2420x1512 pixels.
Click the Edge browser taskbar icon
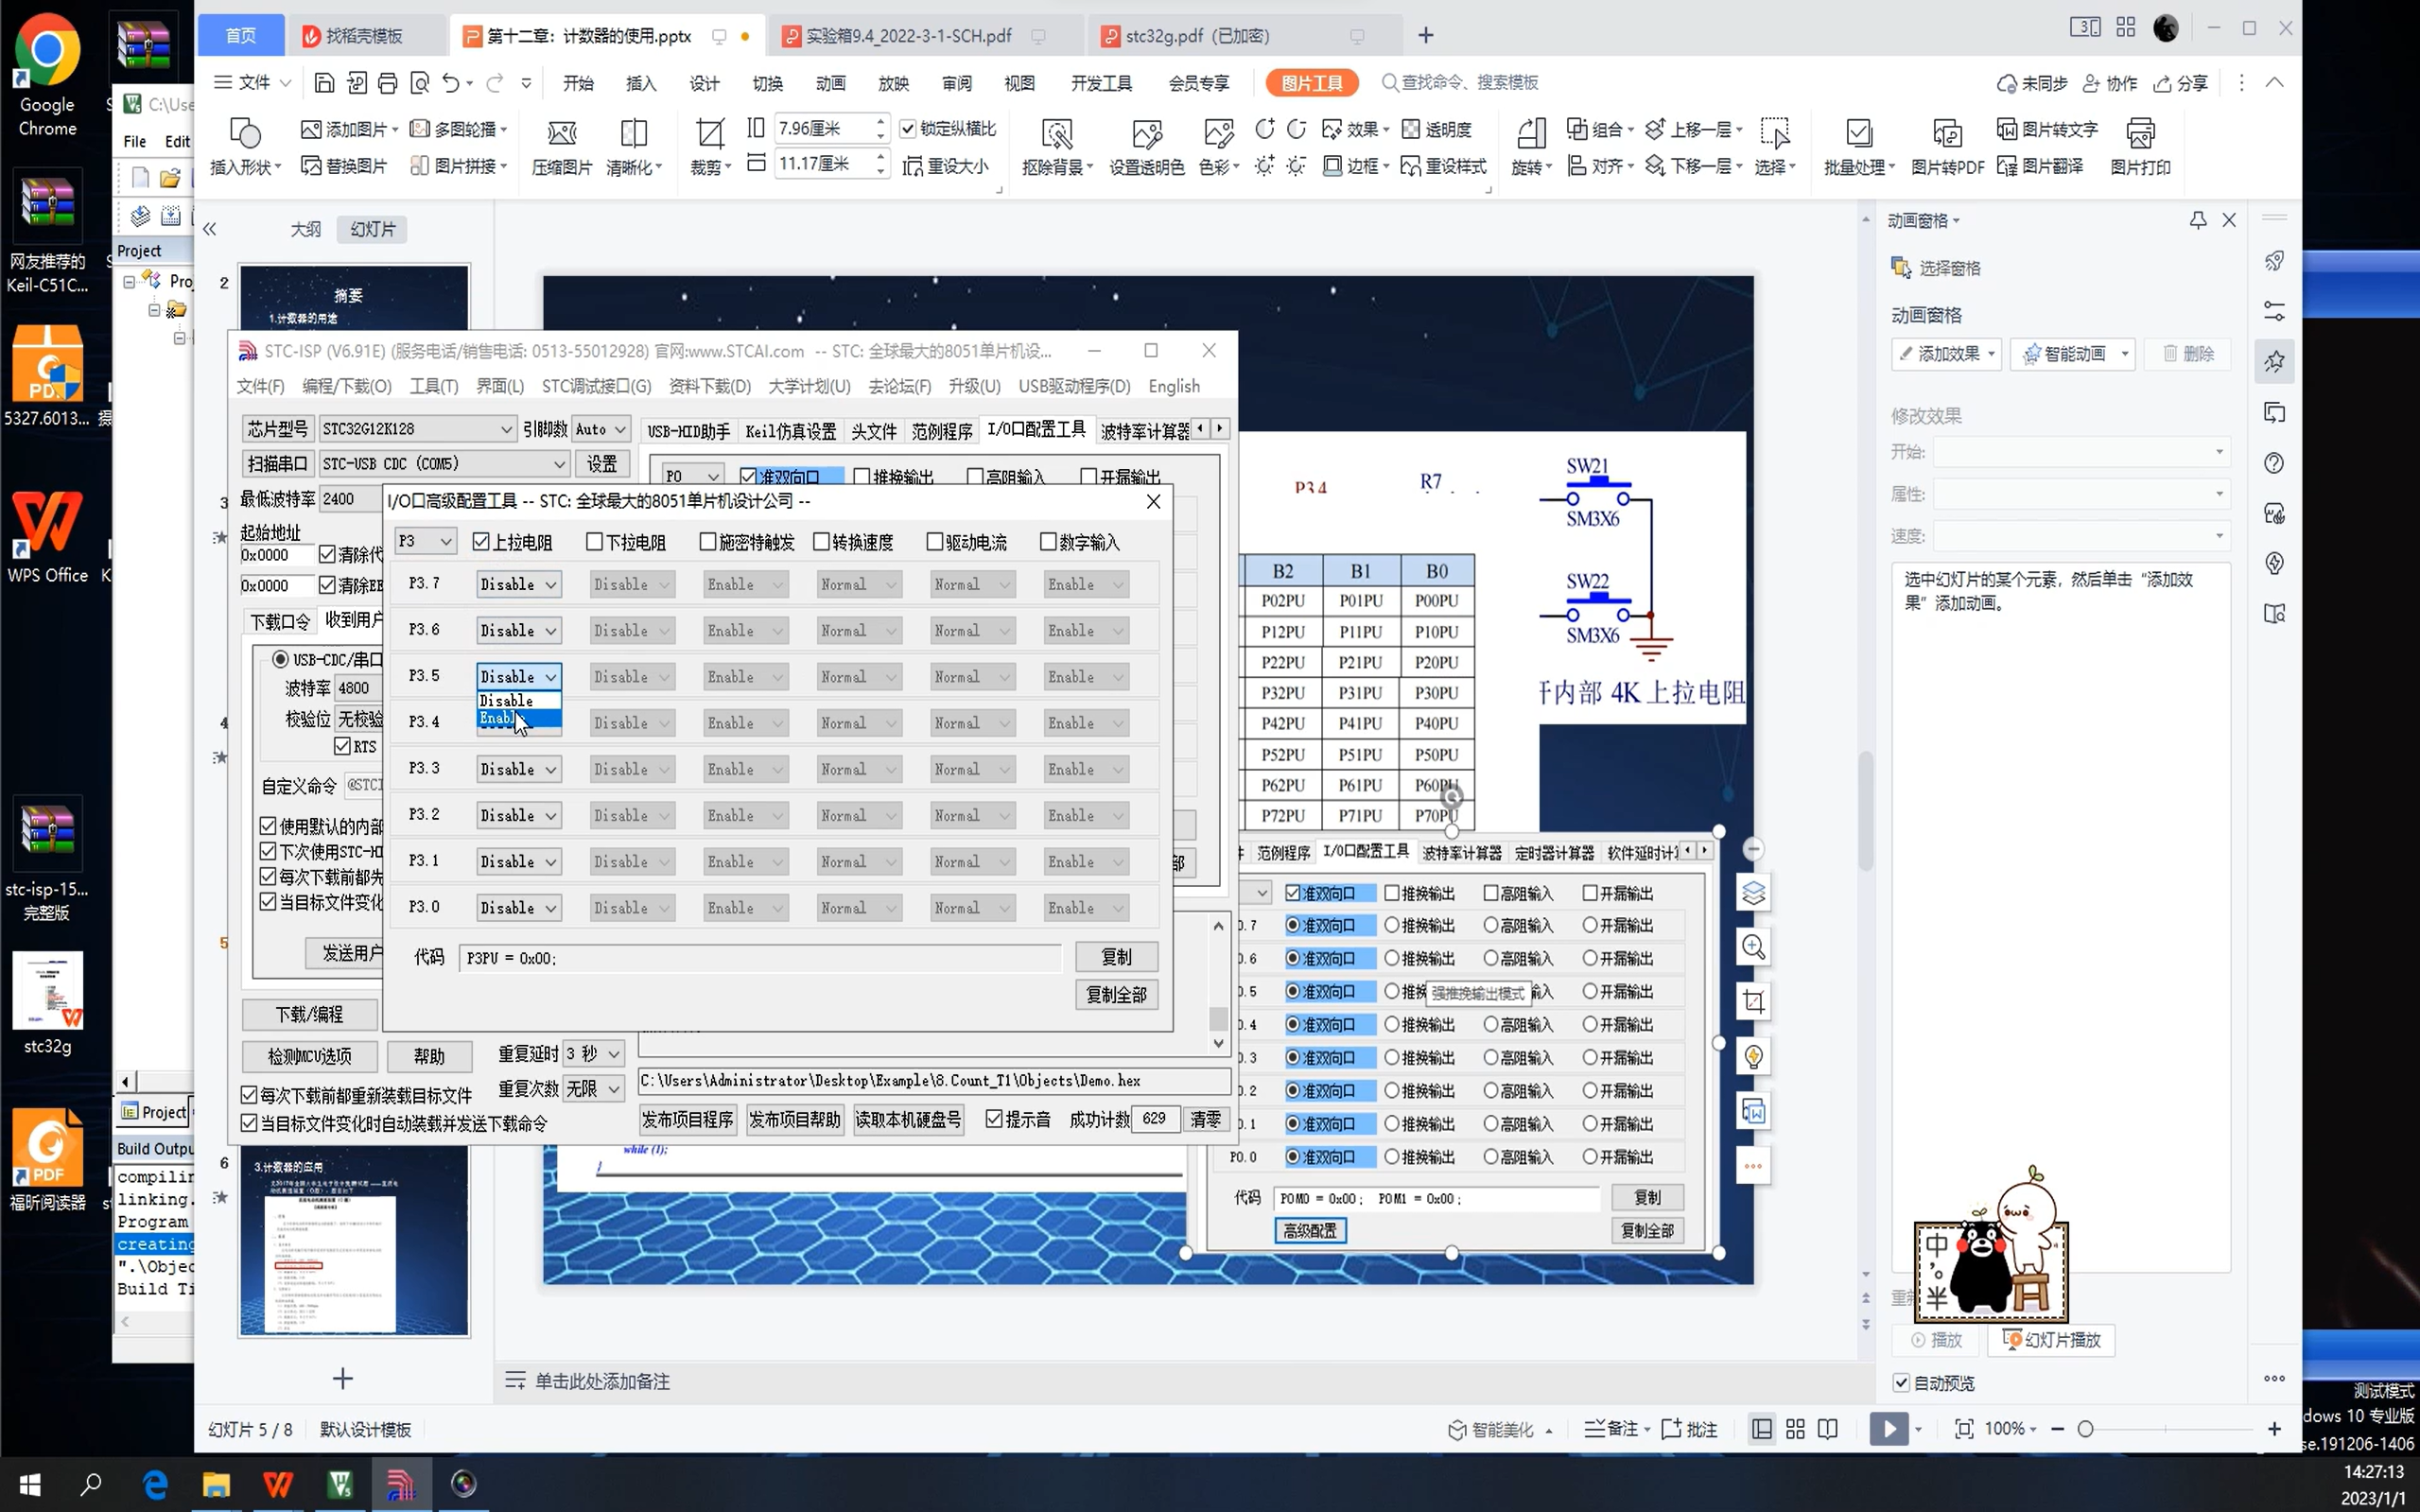coord(155,1484)
